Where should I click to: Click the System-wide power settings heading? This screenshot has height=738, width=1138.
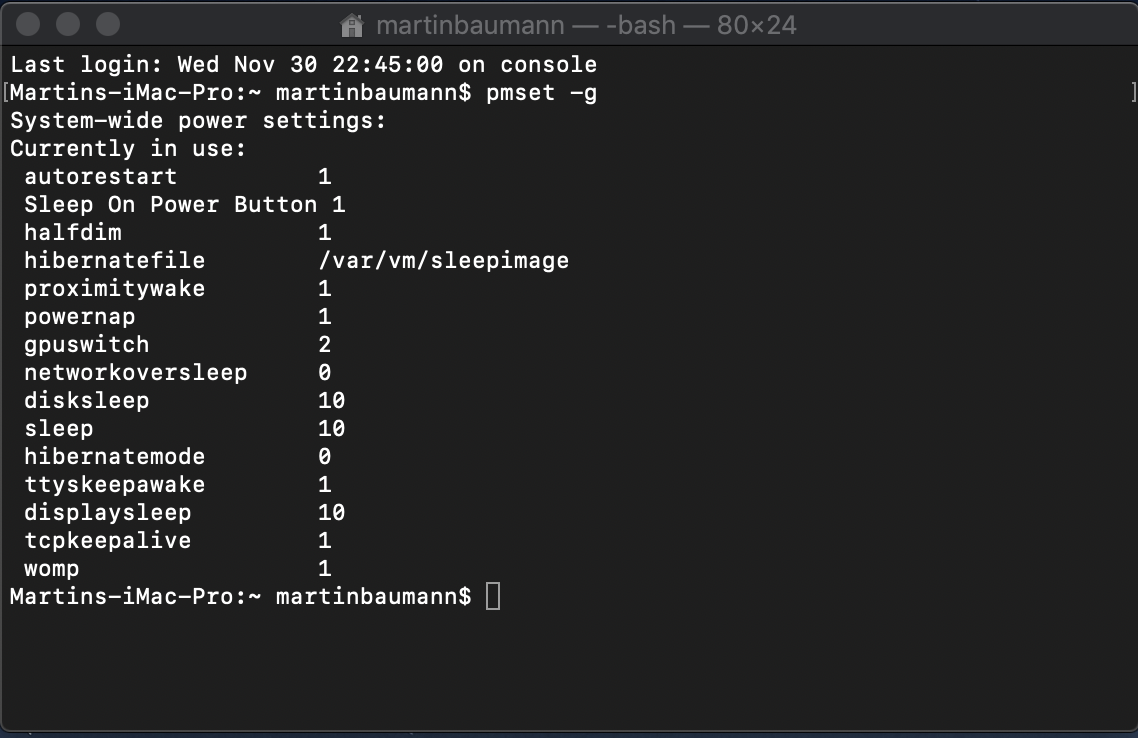coord(198,122)
